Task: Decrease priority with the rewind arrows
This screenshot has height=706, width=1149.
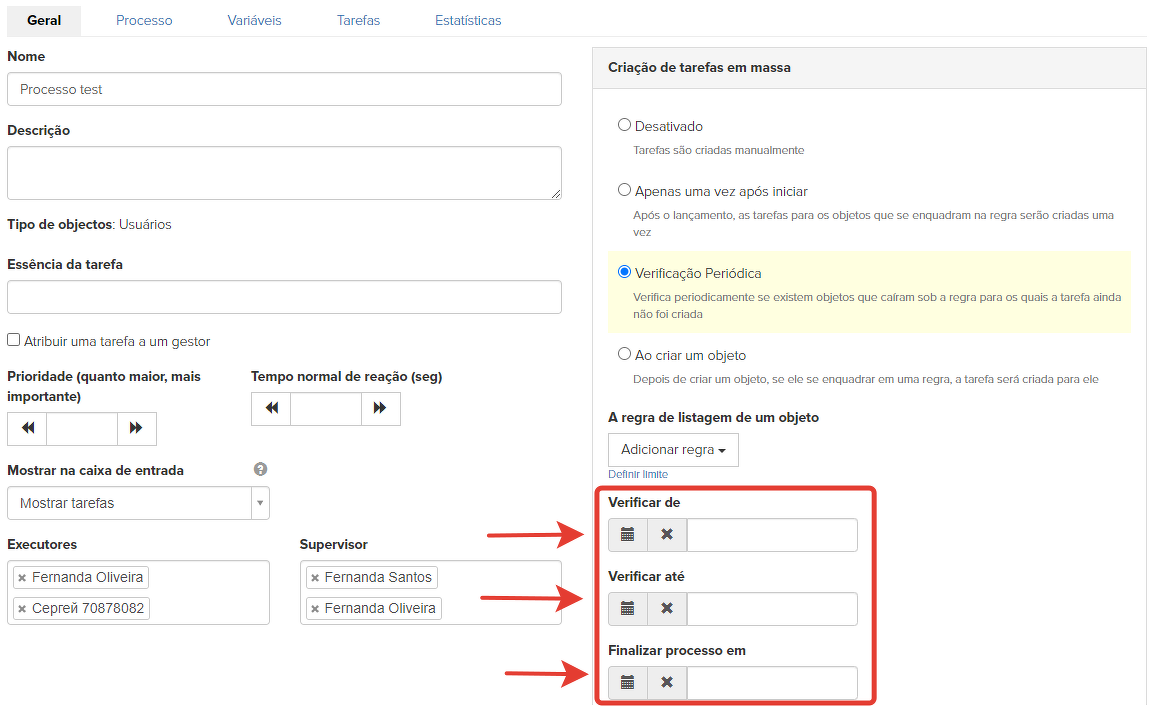Action: click(x=27, y=429)
